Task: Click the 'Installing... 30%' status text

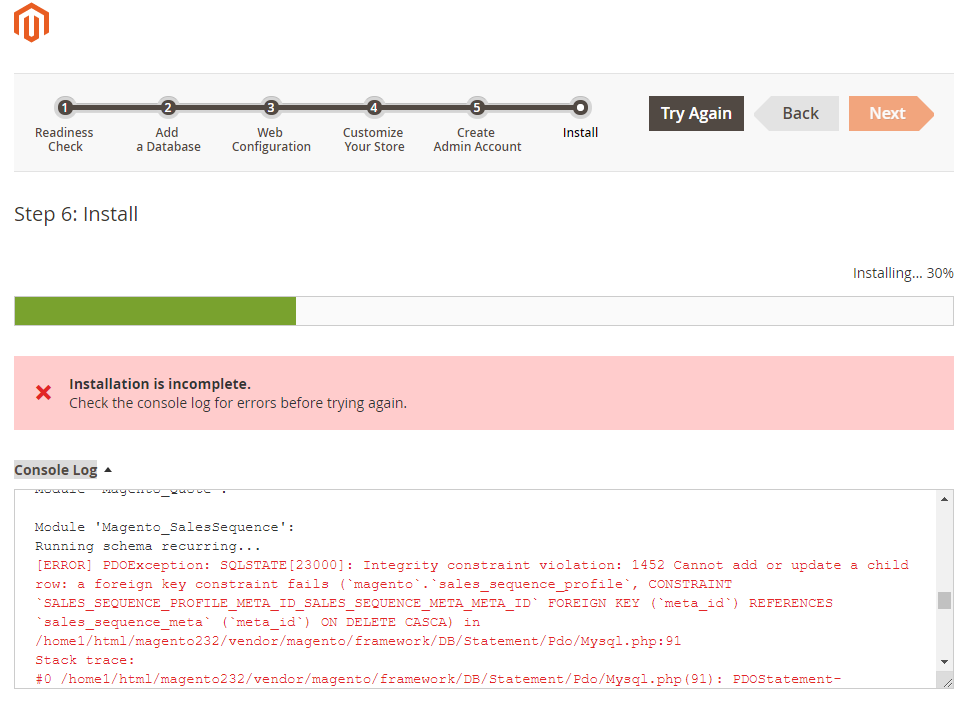Action: coord(903,273)
